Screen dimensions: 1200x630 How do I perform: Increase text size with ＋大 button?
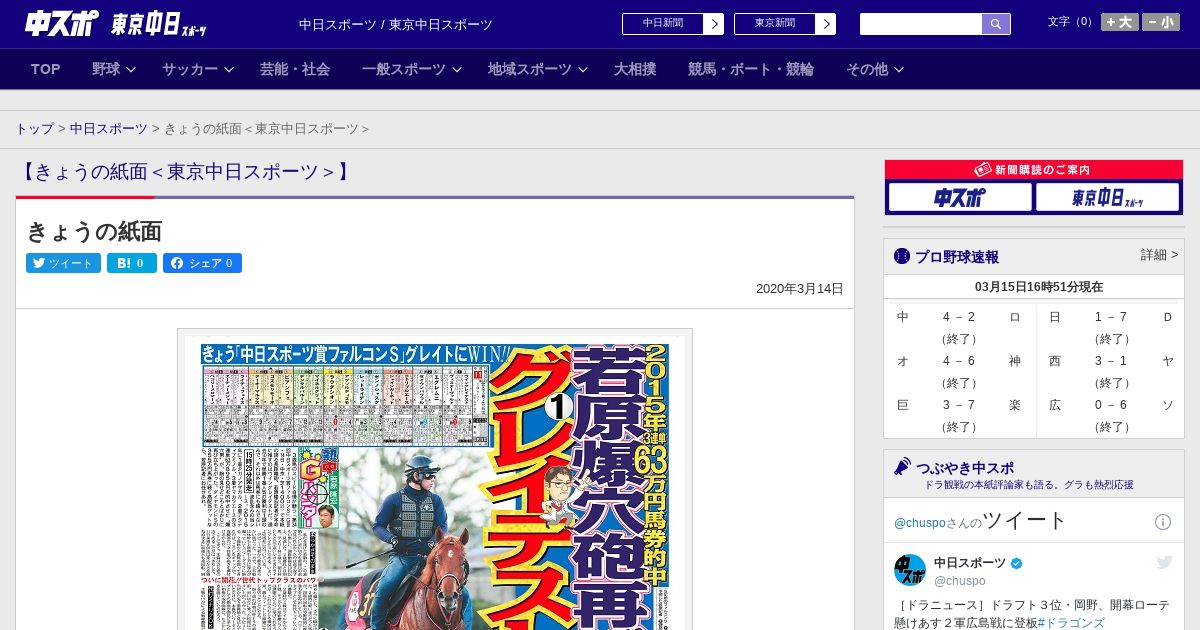click(1119, 22)
